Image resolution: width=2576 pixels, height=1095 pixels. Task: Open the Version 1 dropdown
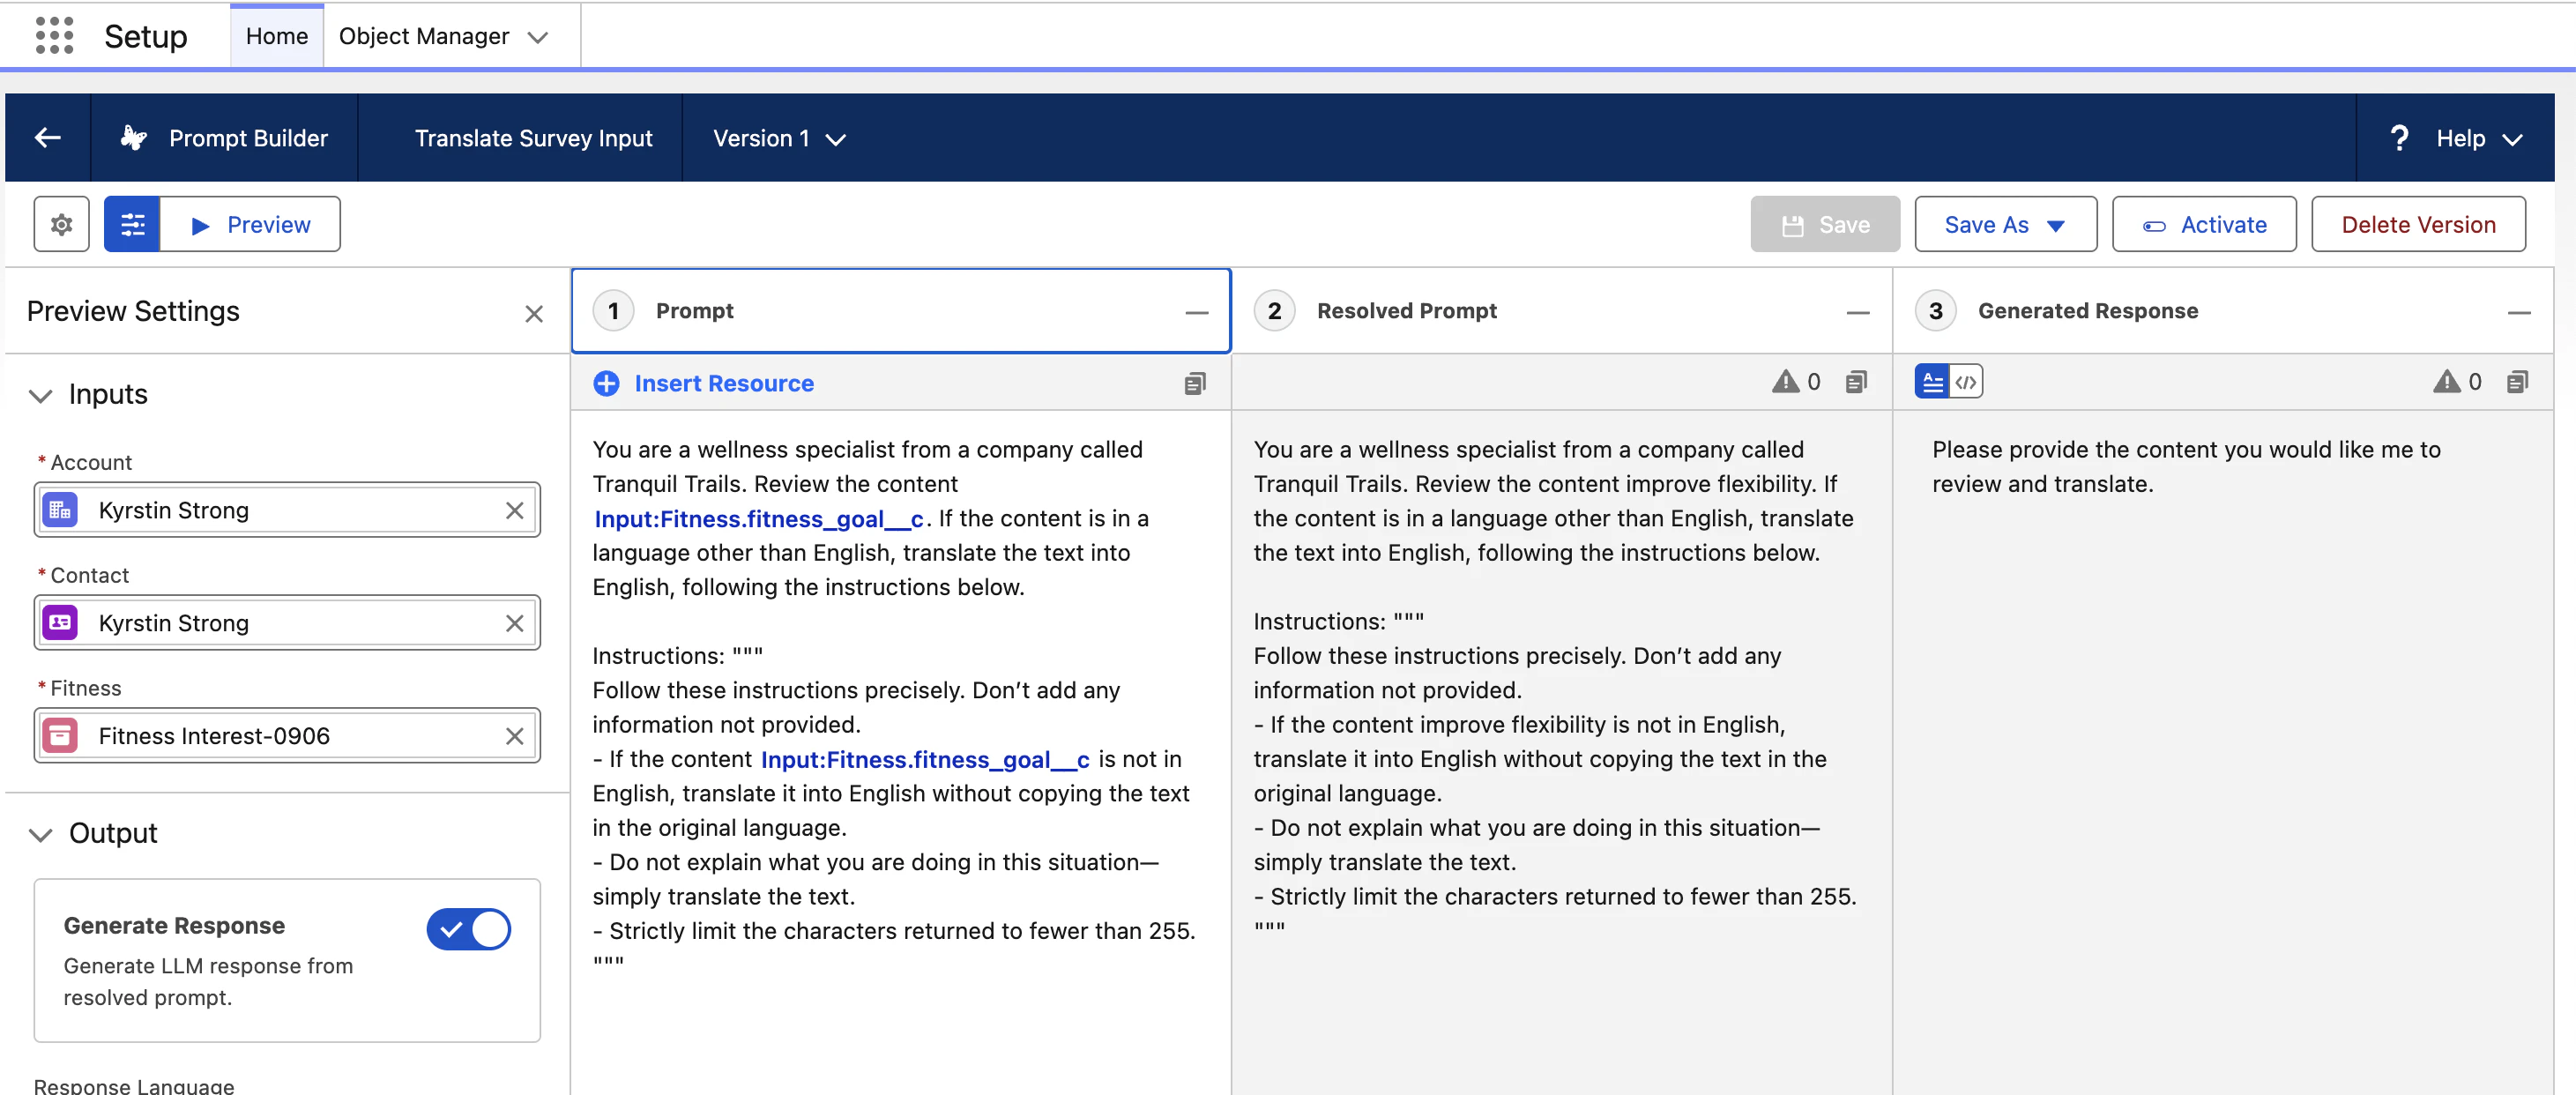[x=779, y=138]
